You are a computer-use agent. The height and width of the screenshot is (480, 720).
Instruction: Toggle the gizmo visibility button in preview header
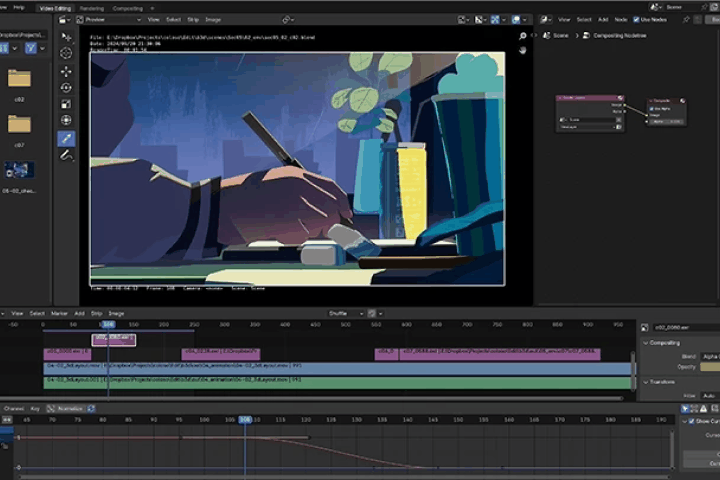pos(495,19)
